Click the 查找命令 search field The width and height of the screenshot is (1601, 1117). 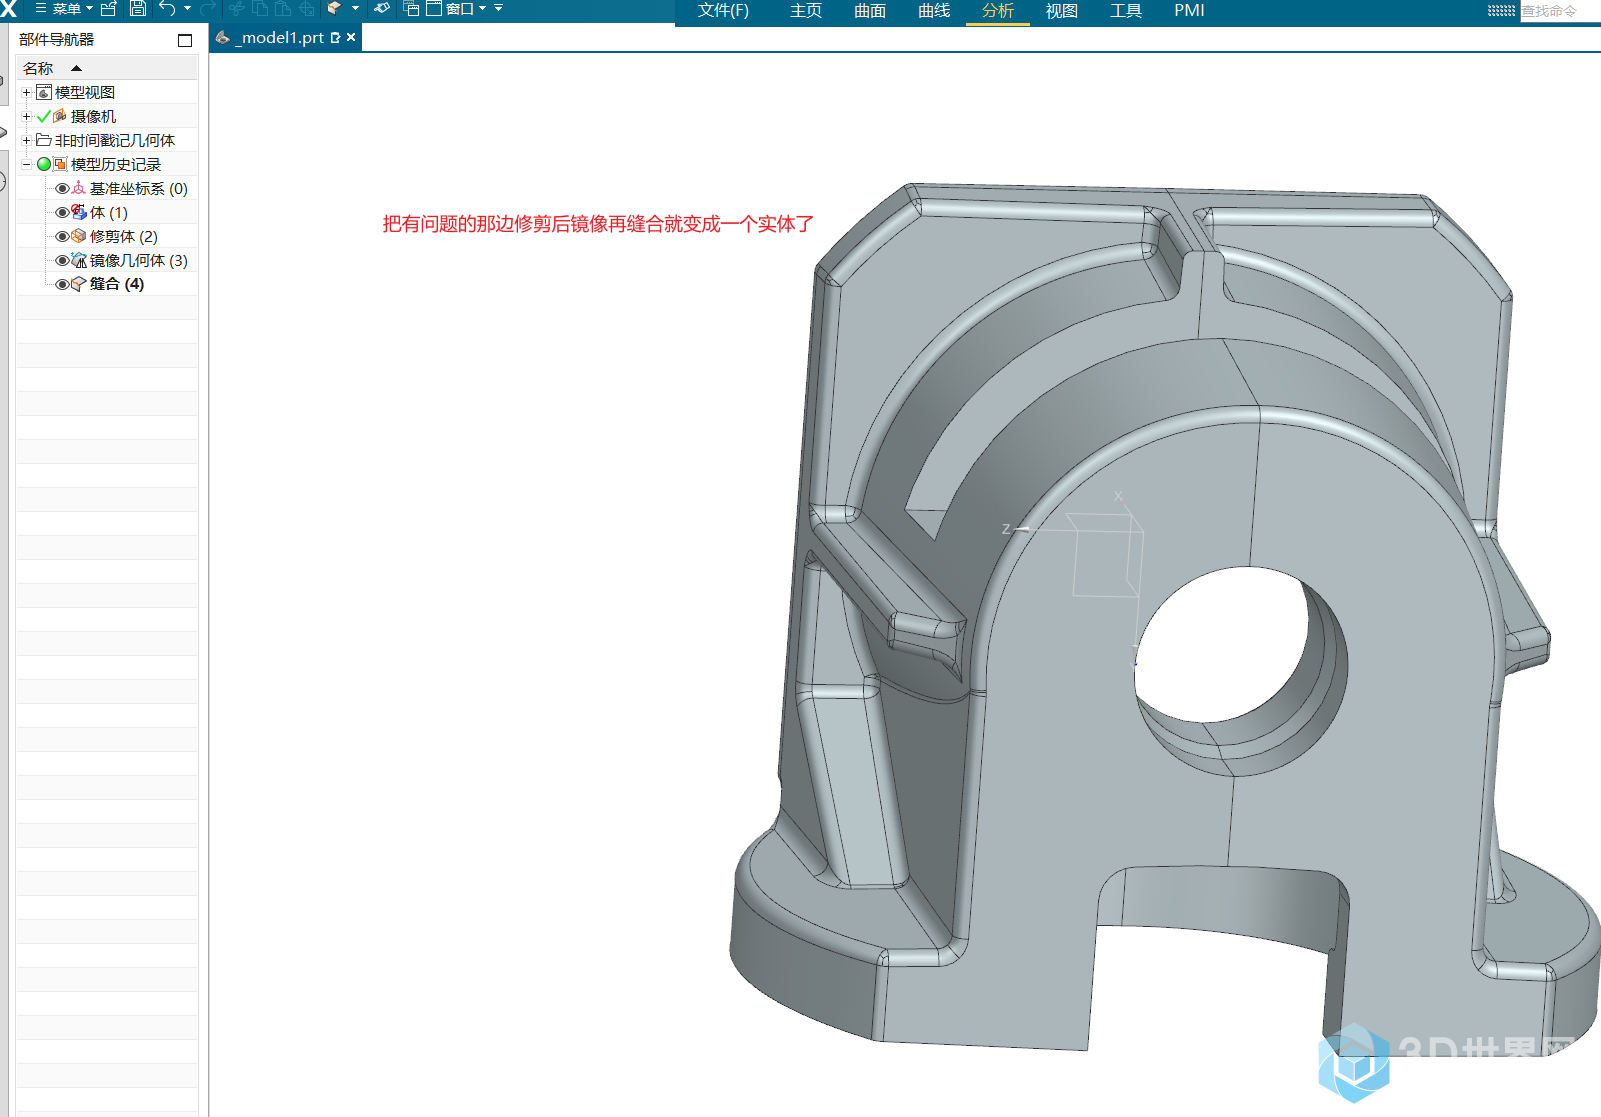pyautogui.click(x=1560, y=11)
